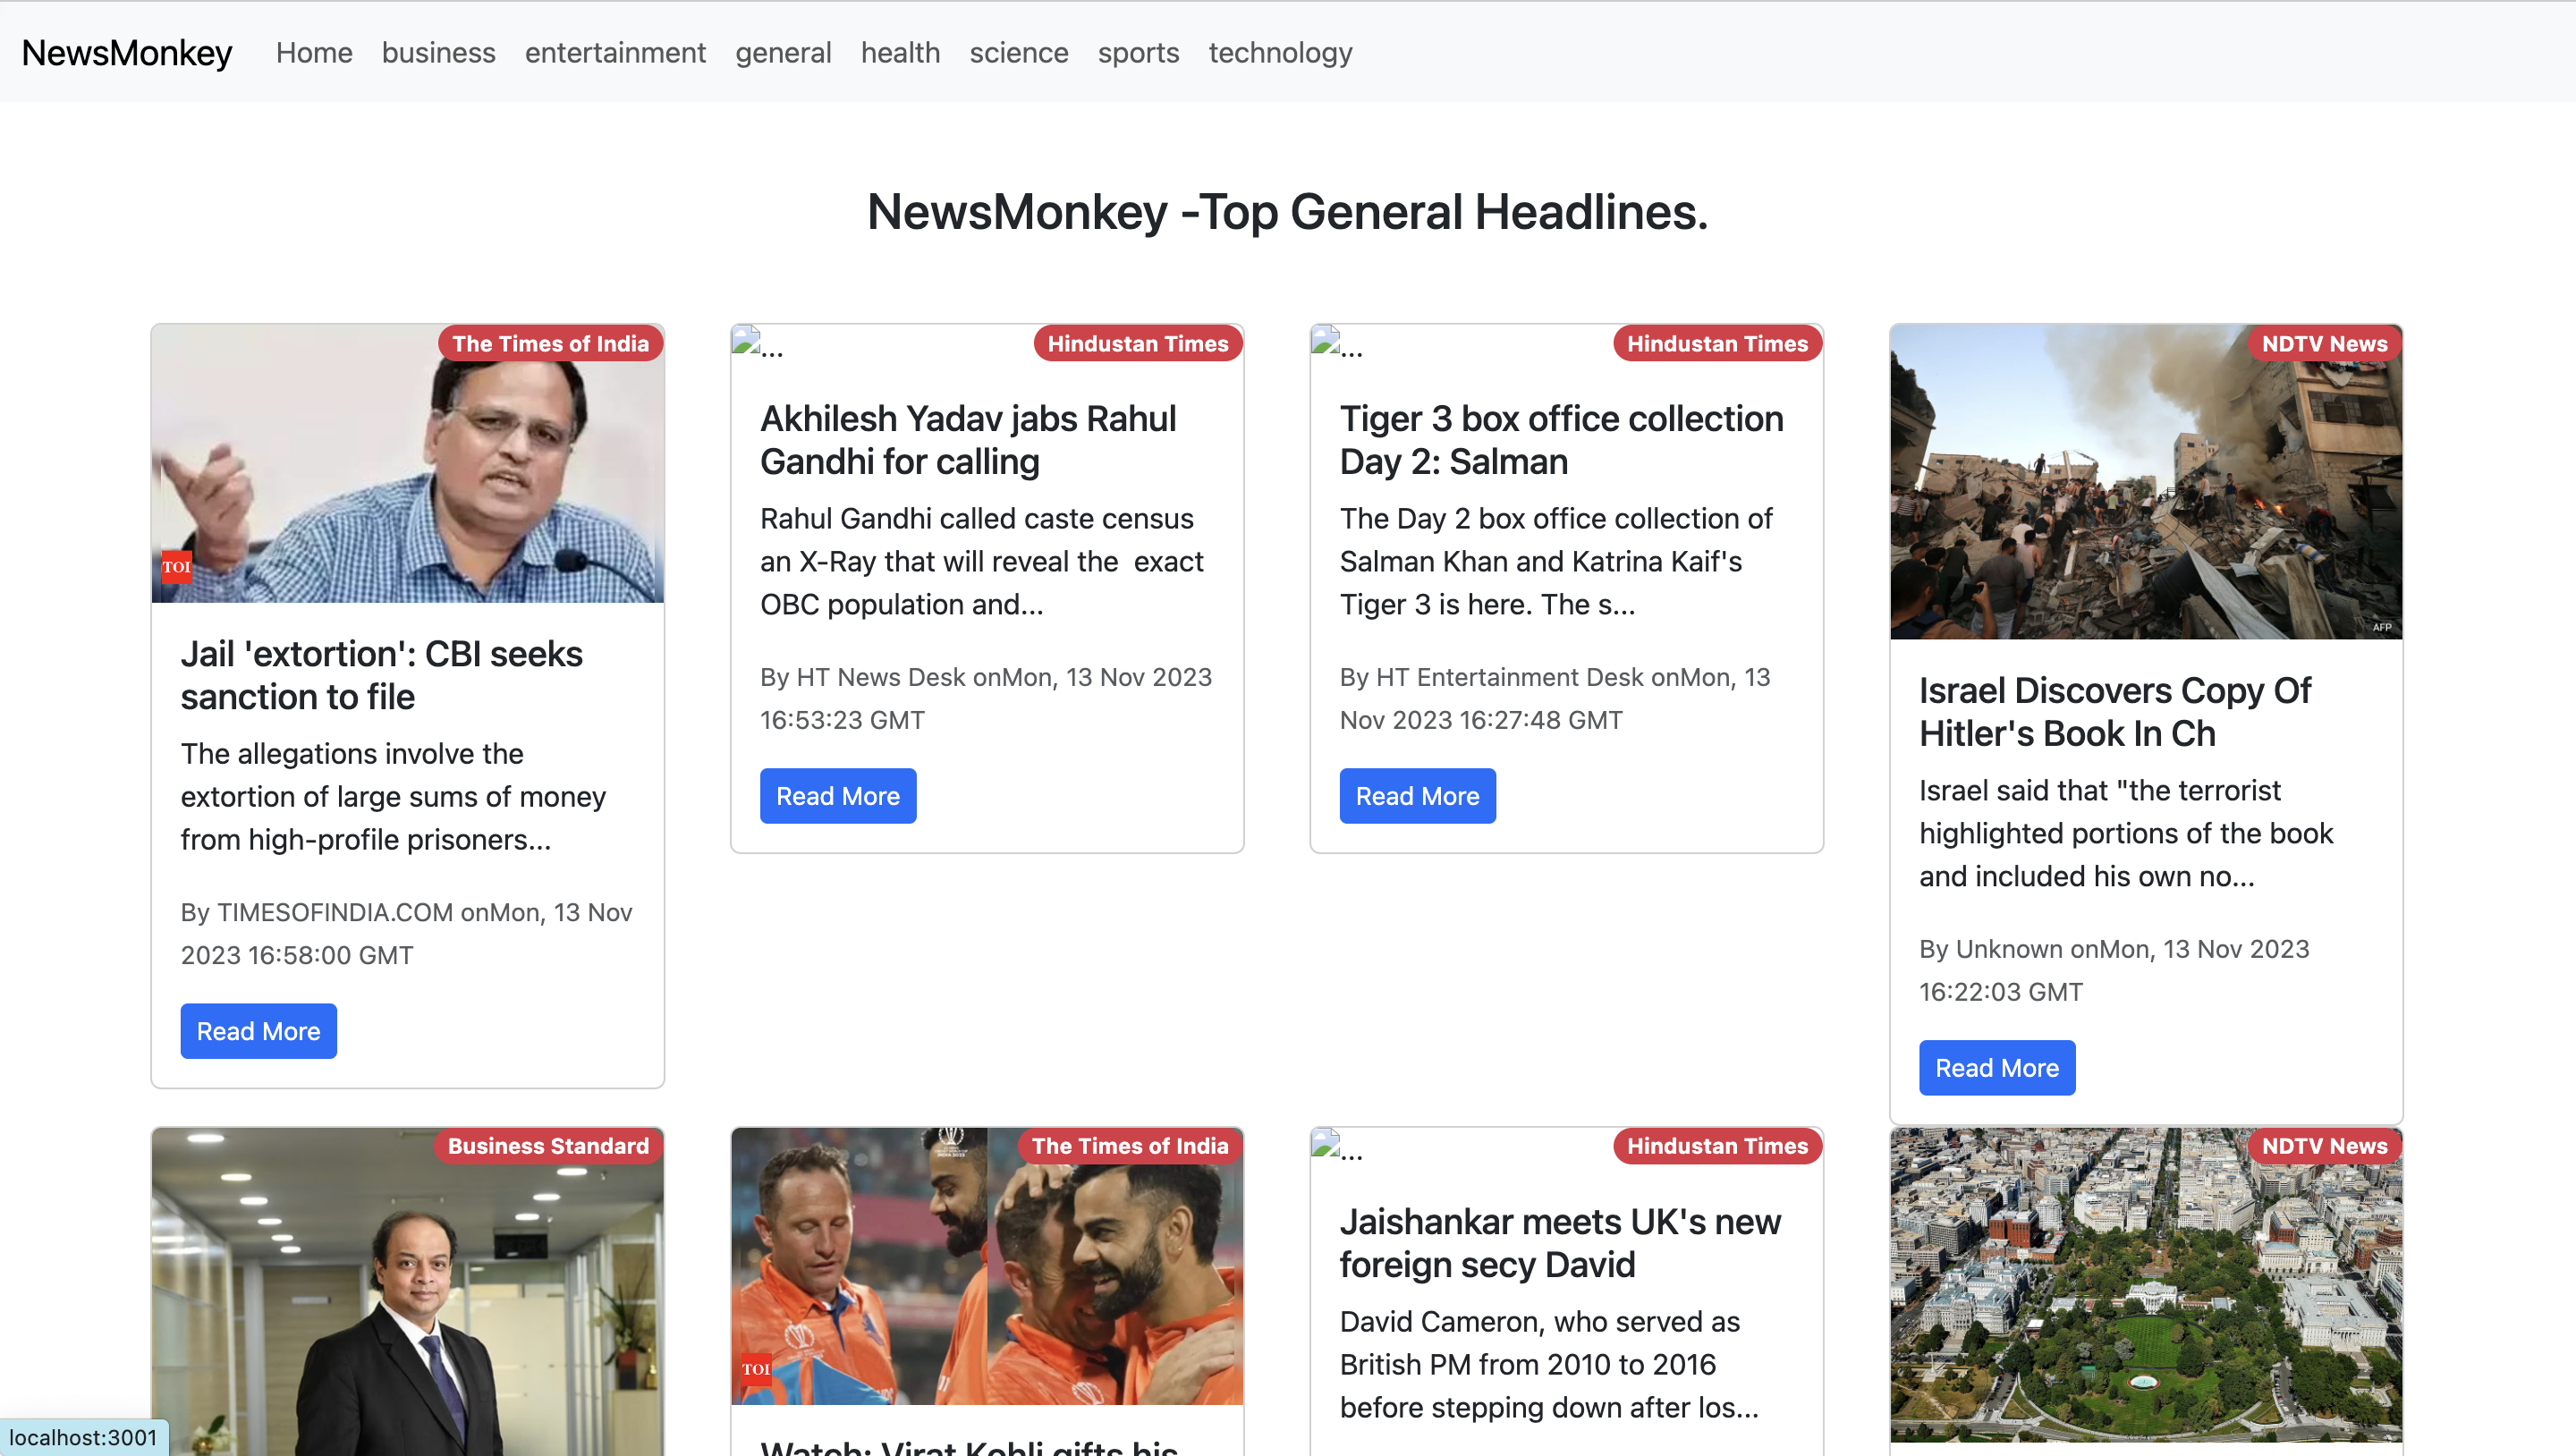Screen dimensions: 2576x1456
Task: Click headline 'Jail 'extortion': CBI seeks sanction to file'
Action: 381,674
